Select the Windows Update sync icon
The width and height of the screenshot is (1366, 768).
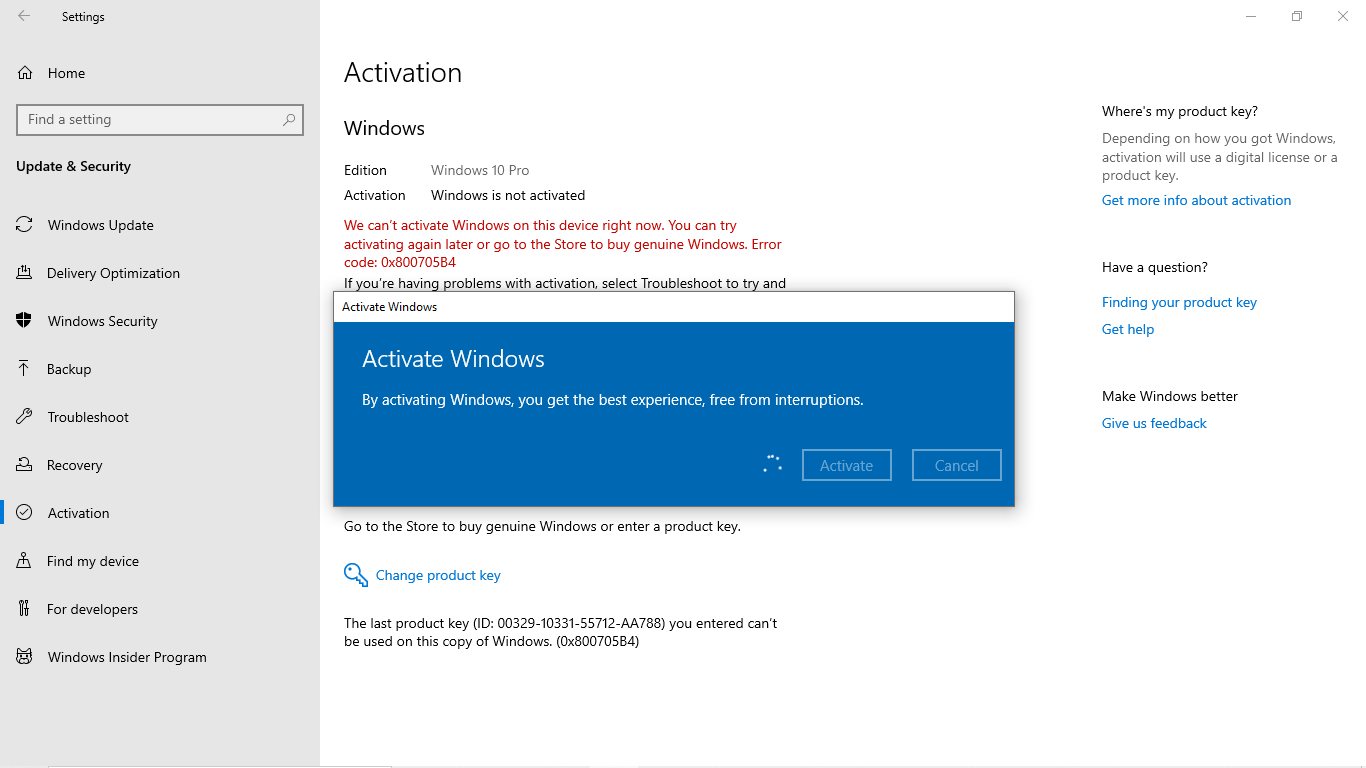[24, 225]
